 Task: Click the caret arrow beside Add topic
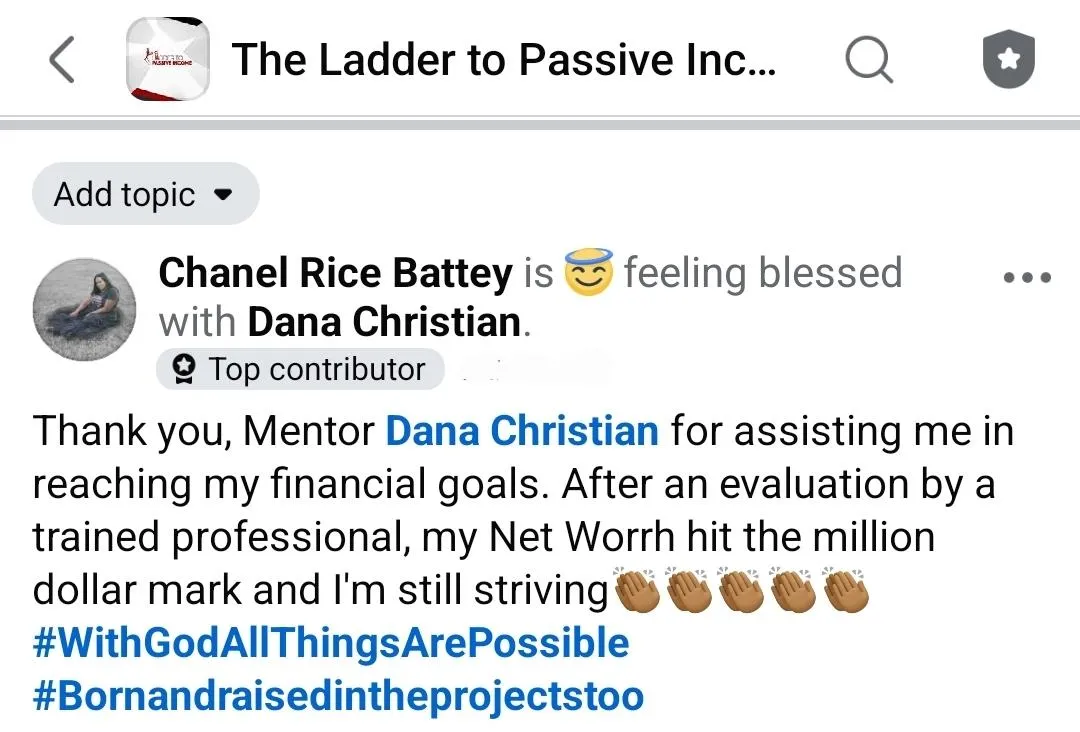224,194
